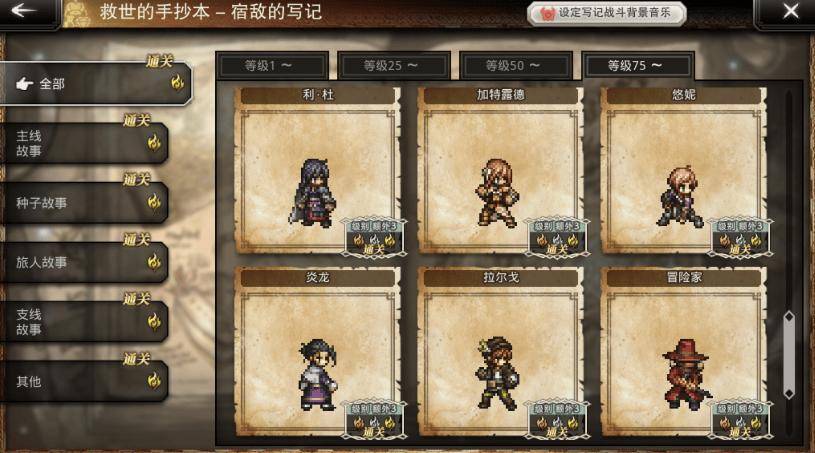Close the screen with the X button
The image size is (815, 453).
(x=791, y=10)
